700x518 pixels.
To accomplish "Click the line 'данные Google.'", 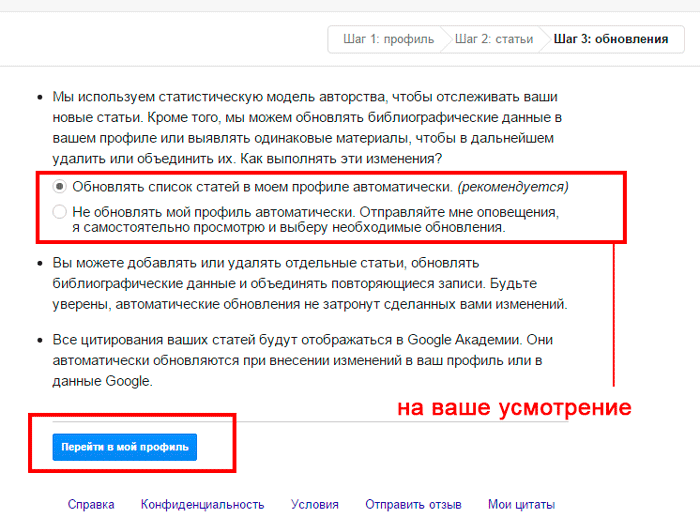I will 102,381.
